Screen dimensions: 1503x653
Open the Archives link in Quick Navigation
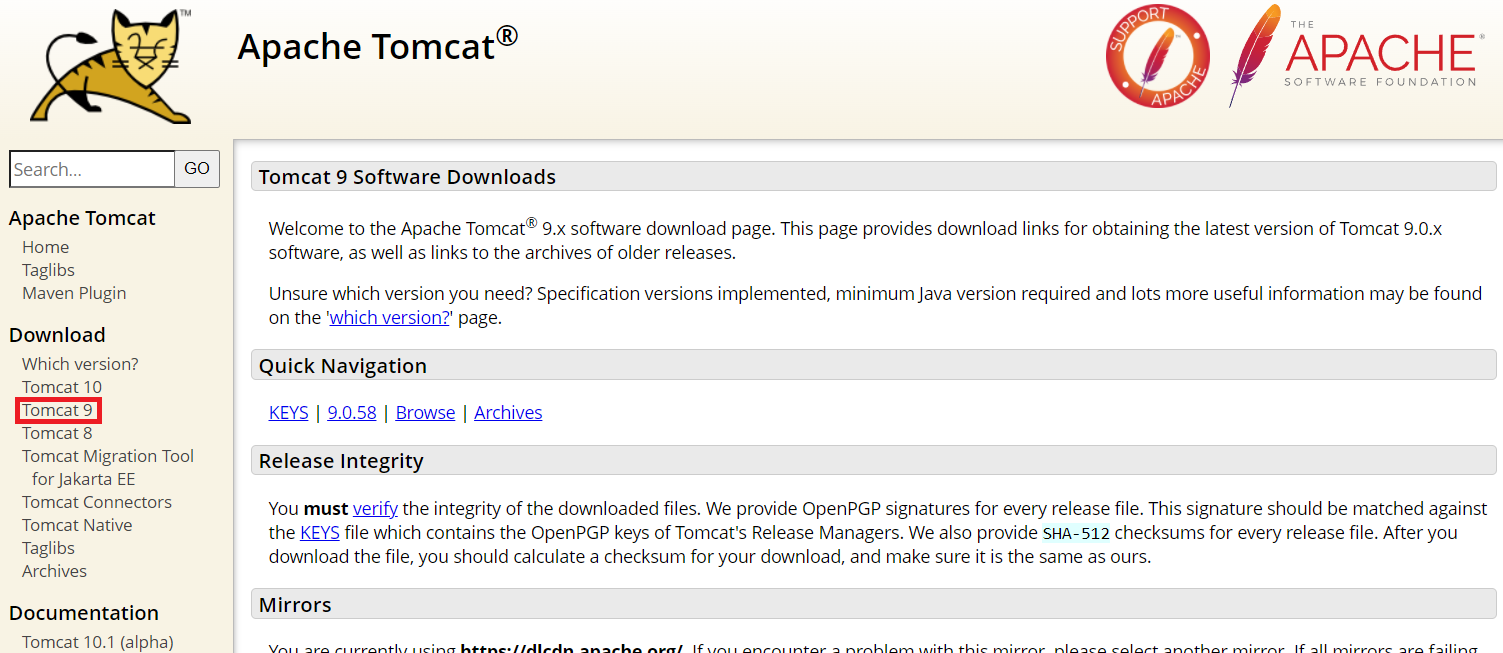508,412
